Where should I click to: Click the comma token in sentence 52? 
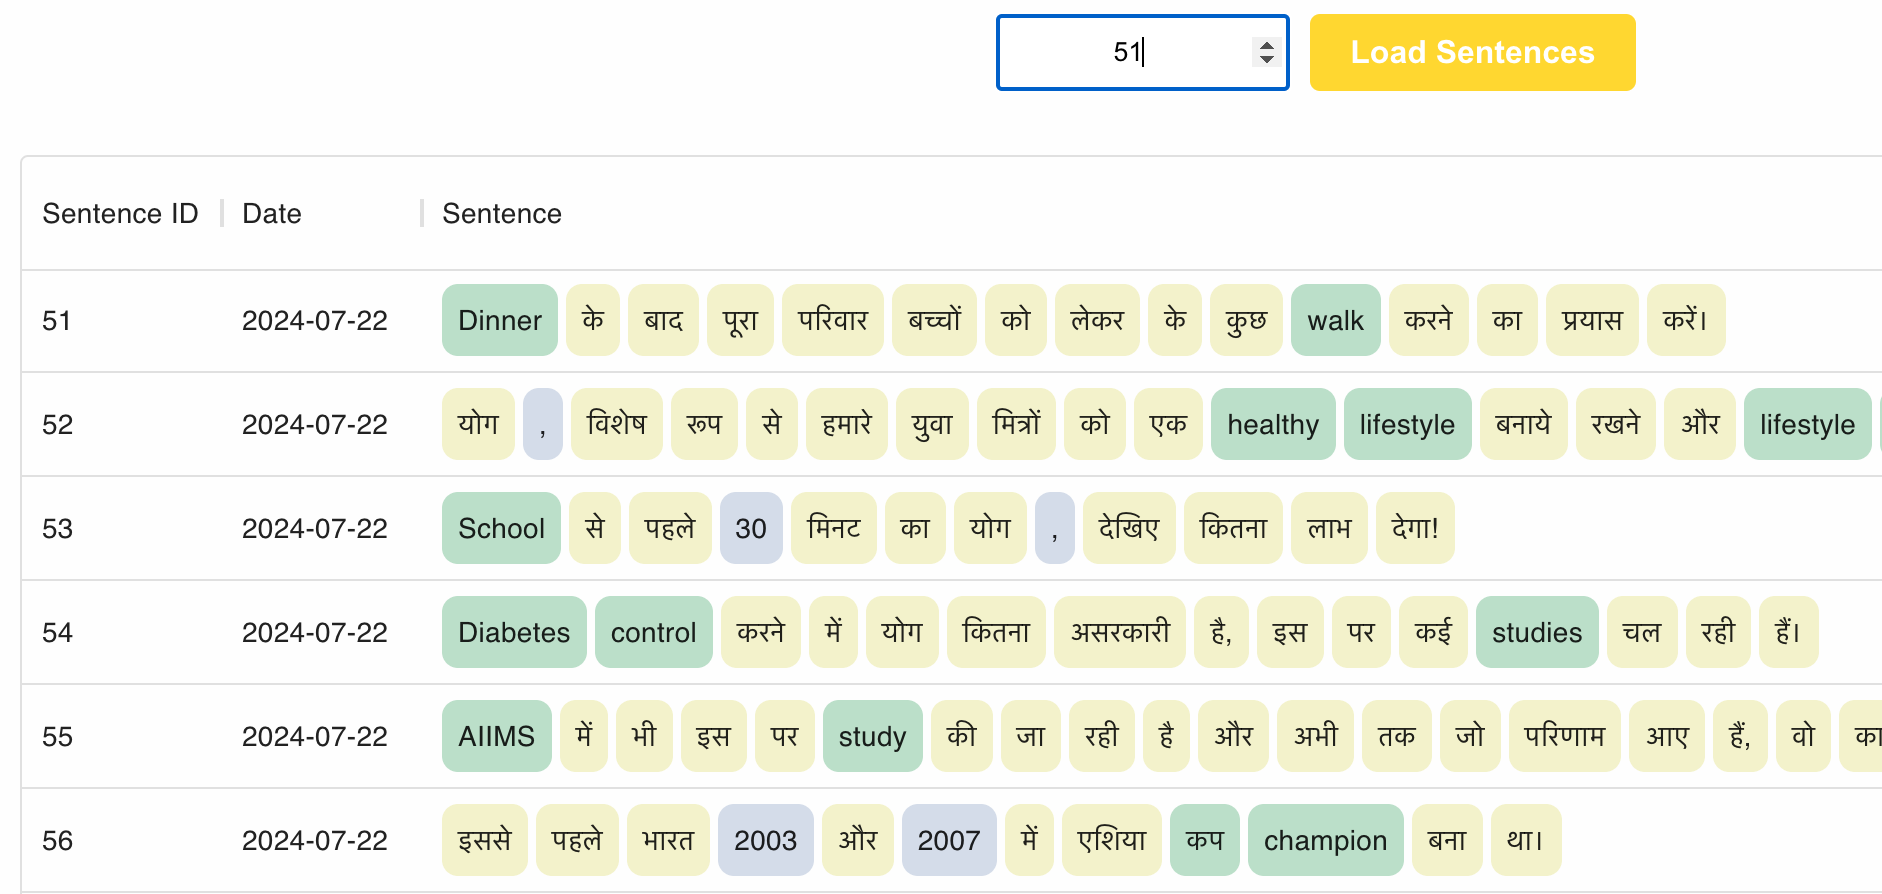click(542, 425)
